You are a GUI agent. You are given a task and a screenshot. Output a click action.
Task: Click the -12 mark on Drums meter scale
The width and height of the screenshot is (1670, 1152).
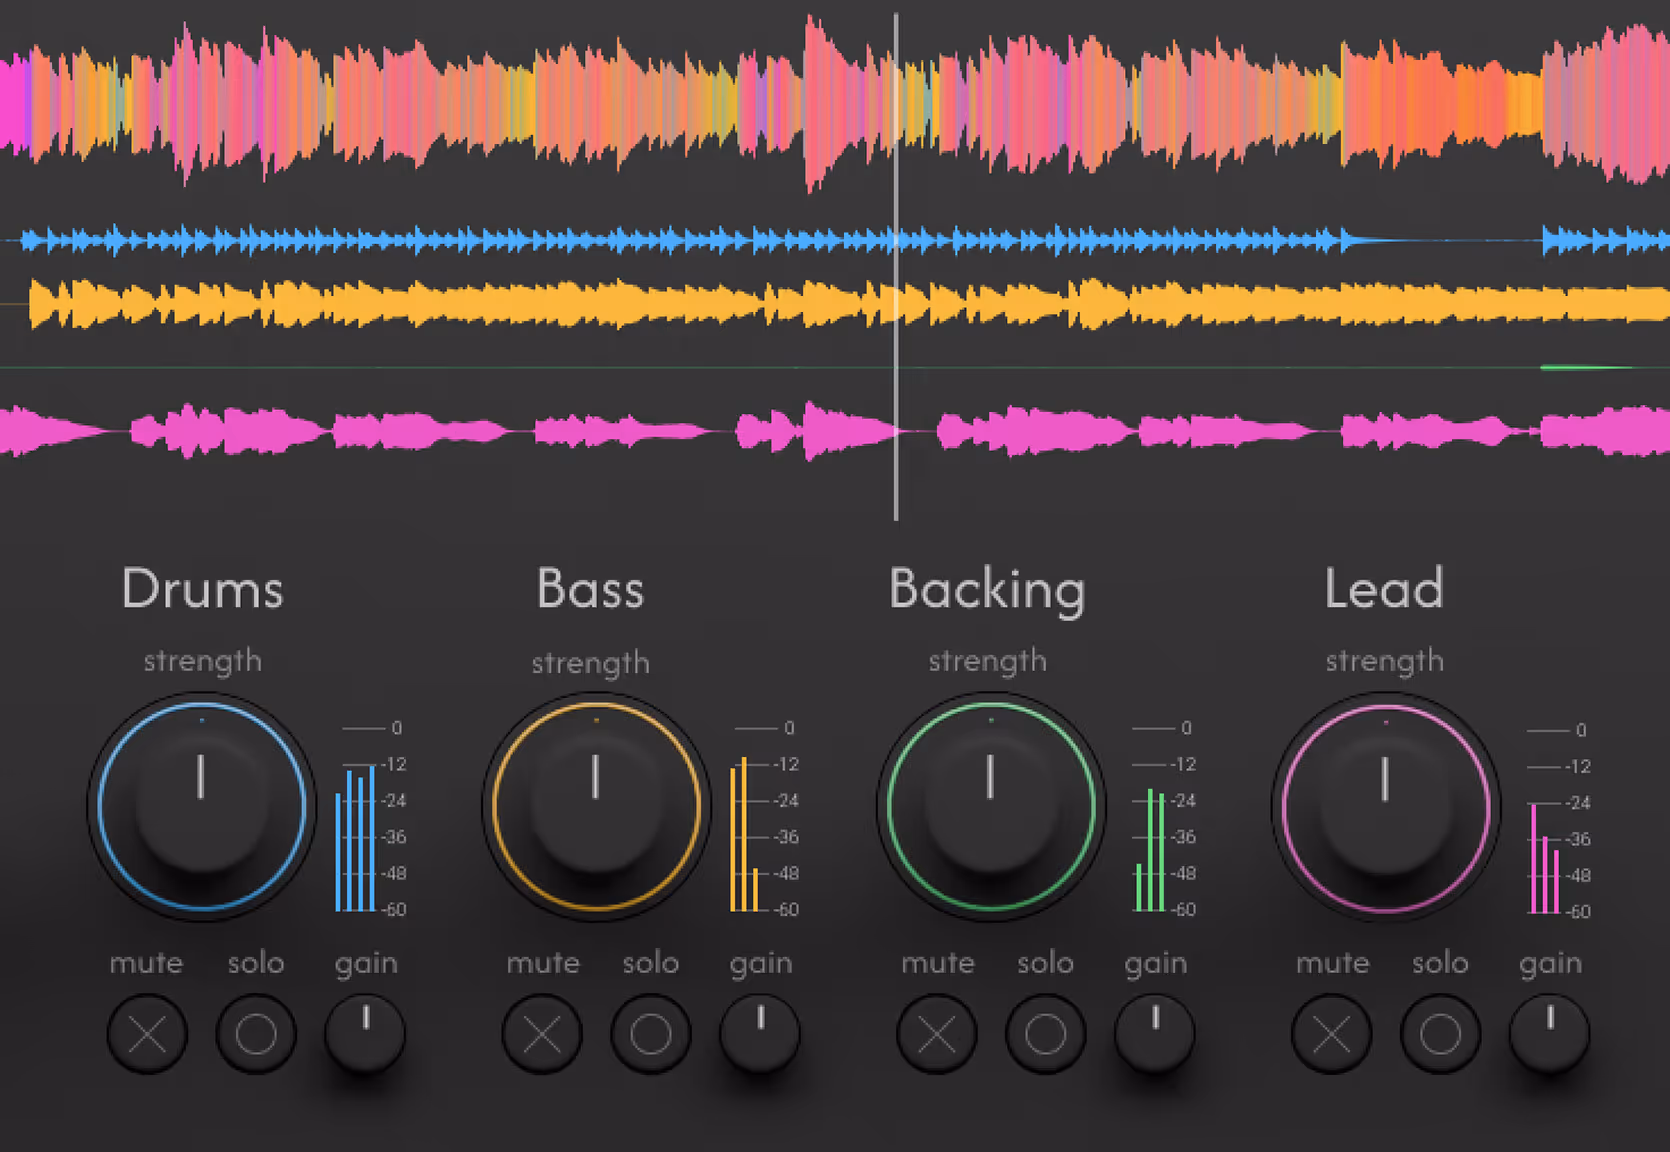pyautogui.click(x=395, y=764)
